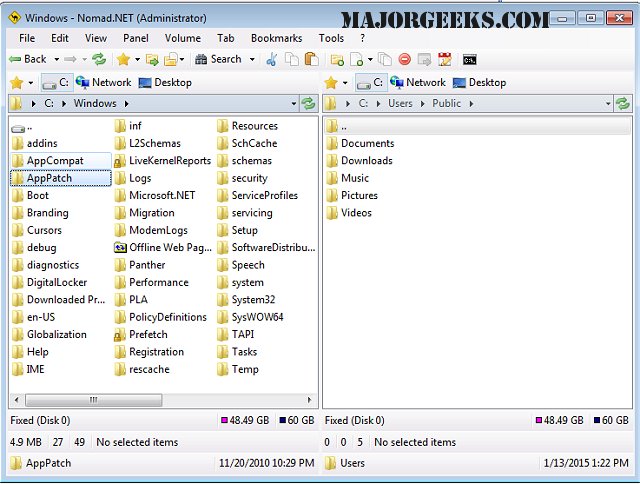Refresh using the main toolbar green arrows icon
The width and height of the screenshot is (640, 484).
[99, 60]
